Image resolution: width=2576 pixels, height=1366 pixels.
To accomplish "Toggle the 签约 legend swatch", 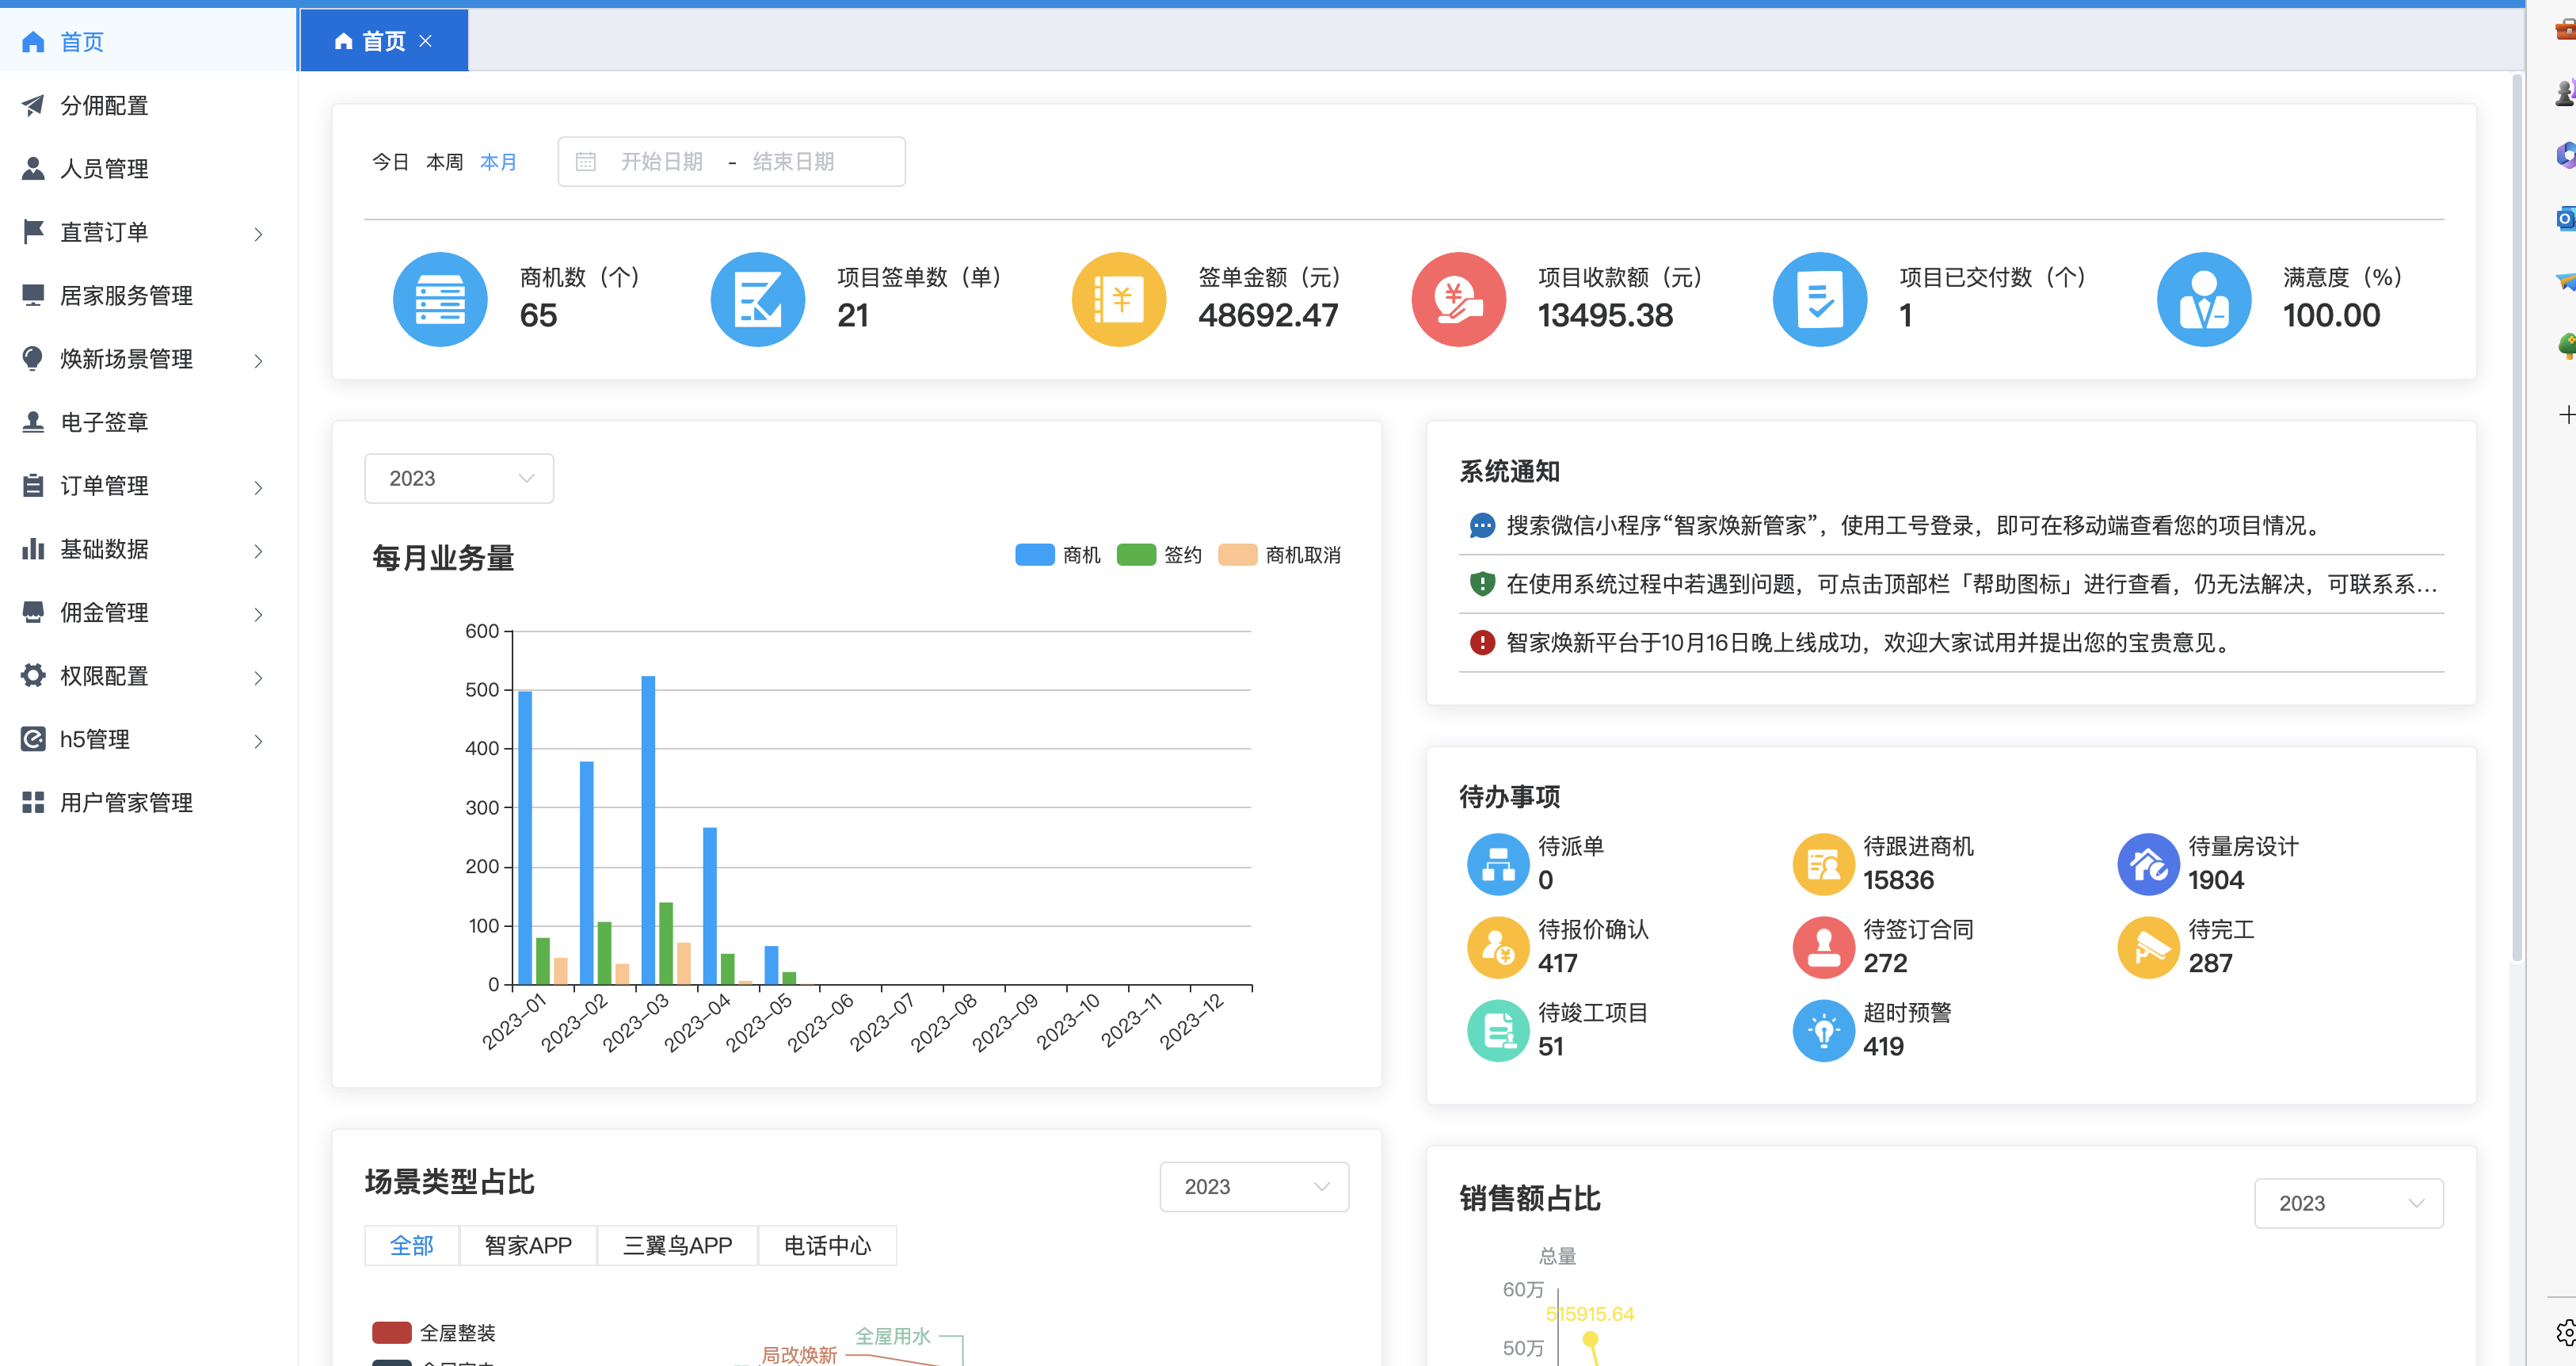I will [x=1136, y=555].
